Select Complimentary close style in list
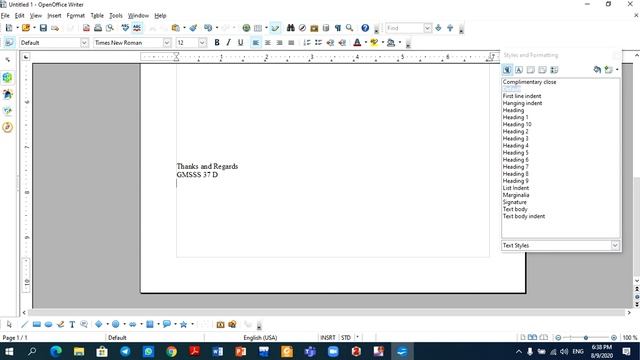The image size is (640, 360). click(529, 82)
